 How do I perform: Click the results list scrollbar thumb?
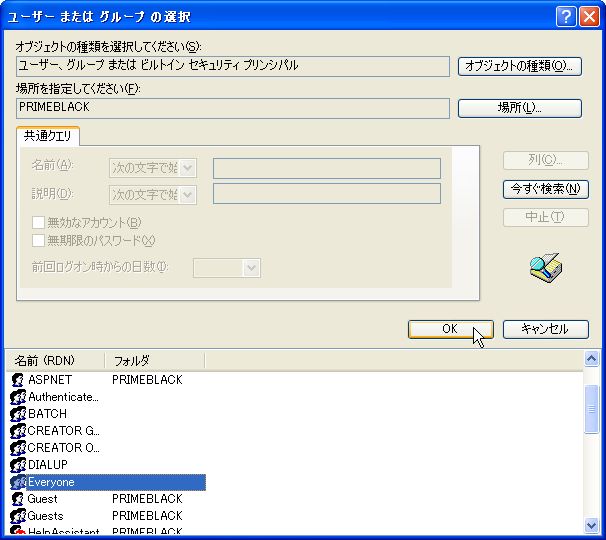[591, 409]
